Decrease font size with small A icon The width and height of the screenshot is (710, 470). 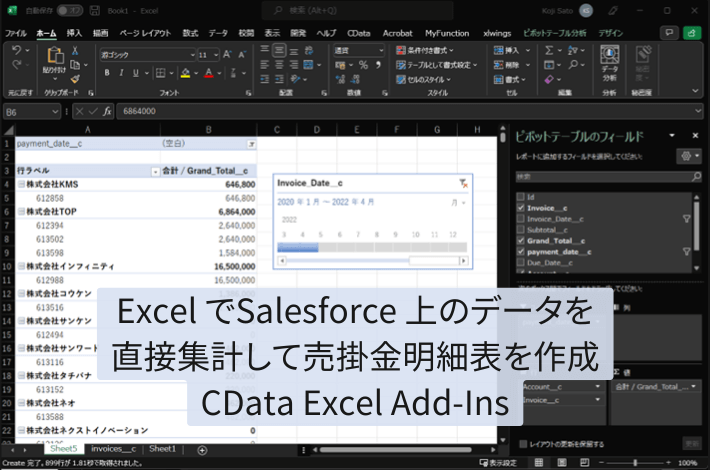242,55
